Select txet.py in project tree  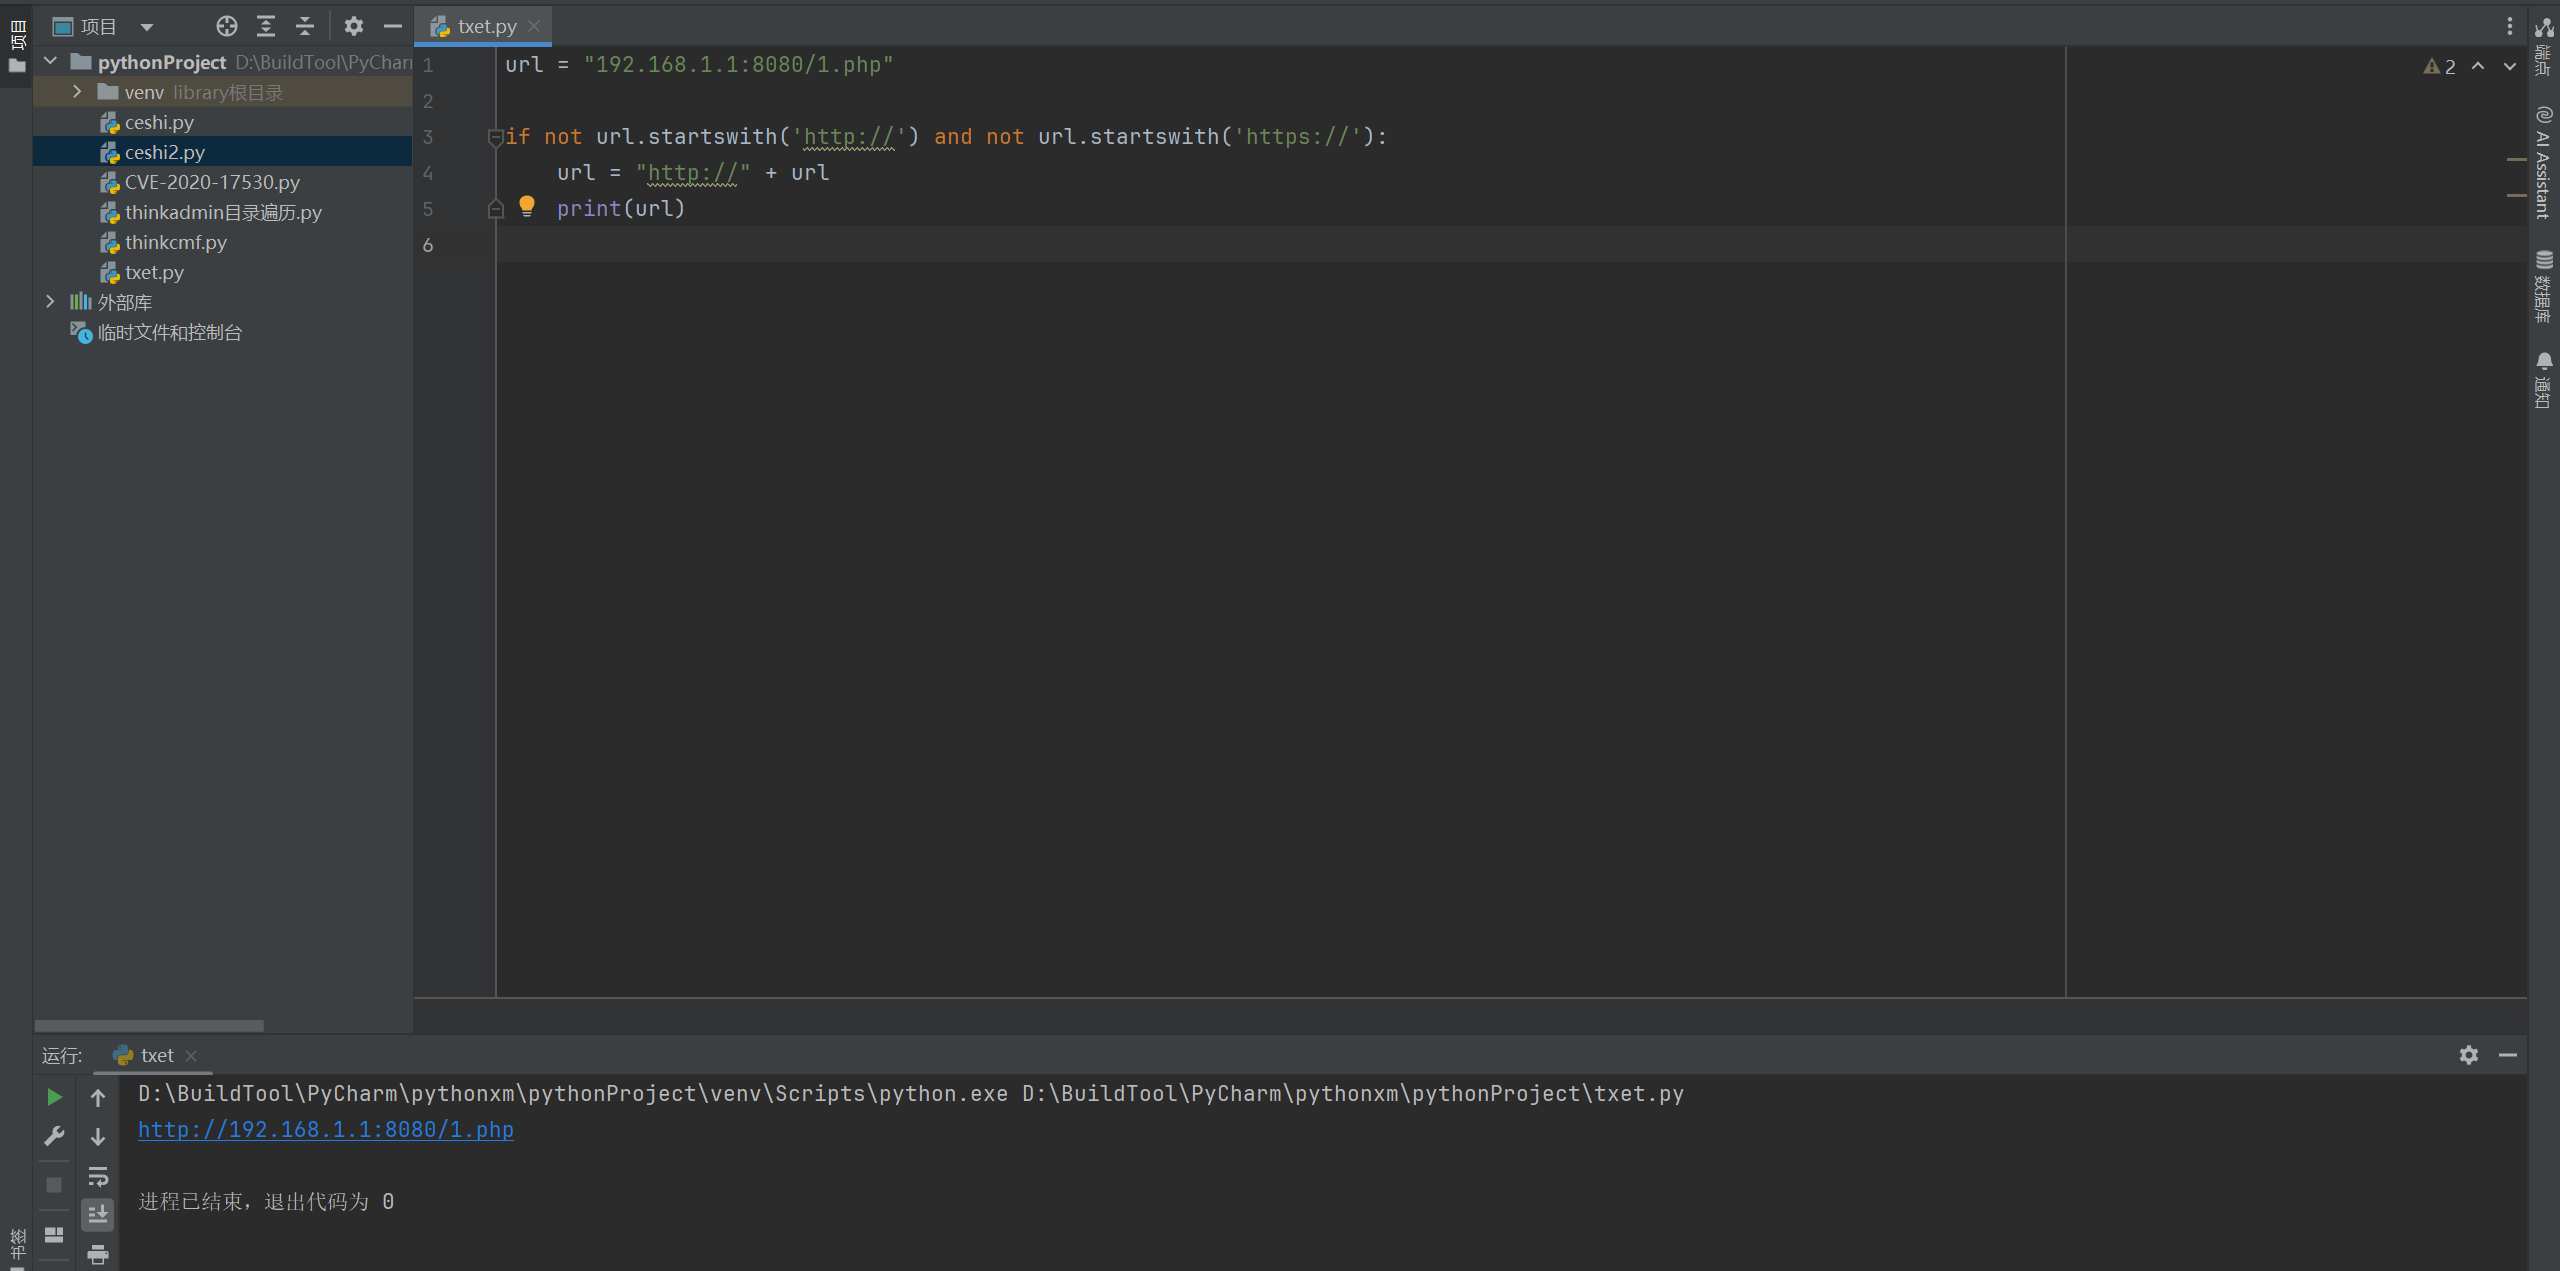tap(154, 272)
